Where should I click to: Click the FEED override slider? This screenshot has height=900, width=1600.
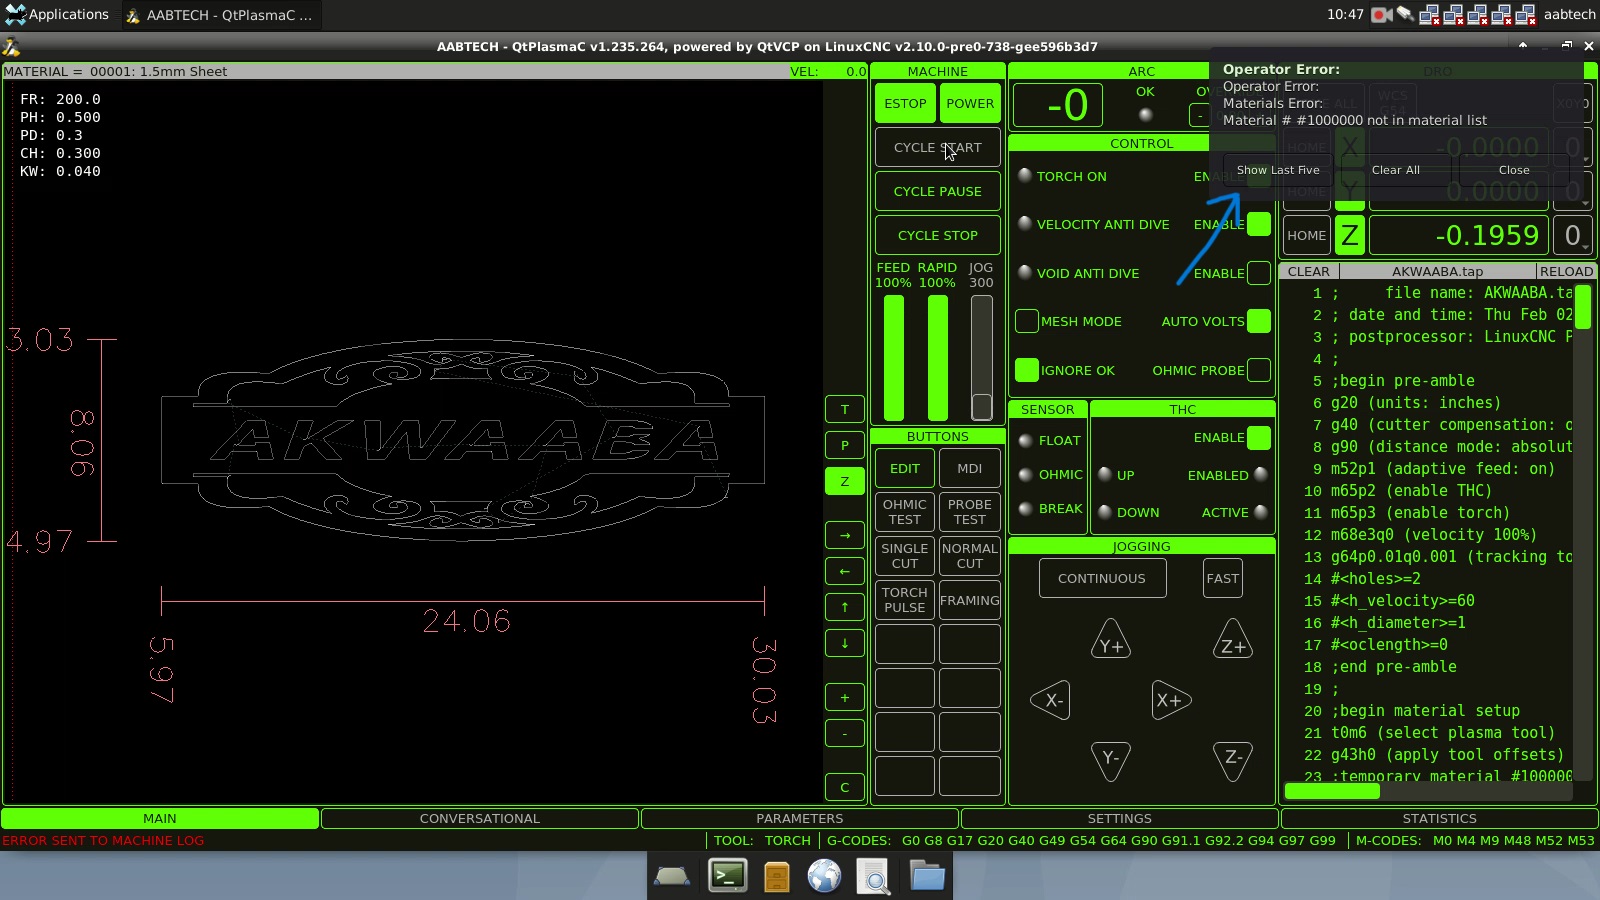click(x=894, y=357)
